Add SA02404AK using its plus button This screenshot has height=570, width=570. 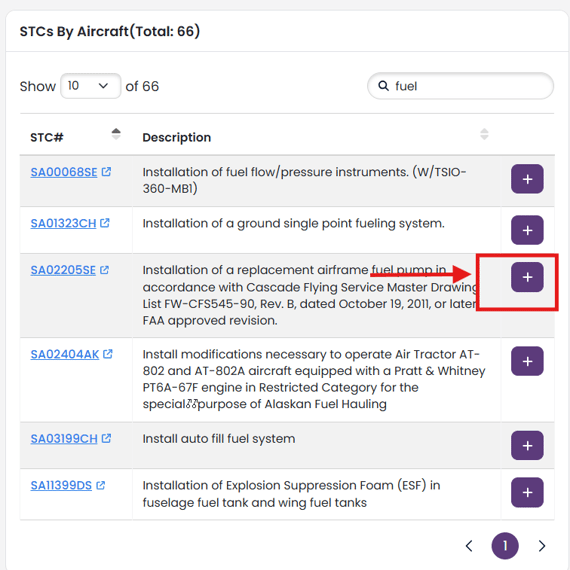[527, 361]
